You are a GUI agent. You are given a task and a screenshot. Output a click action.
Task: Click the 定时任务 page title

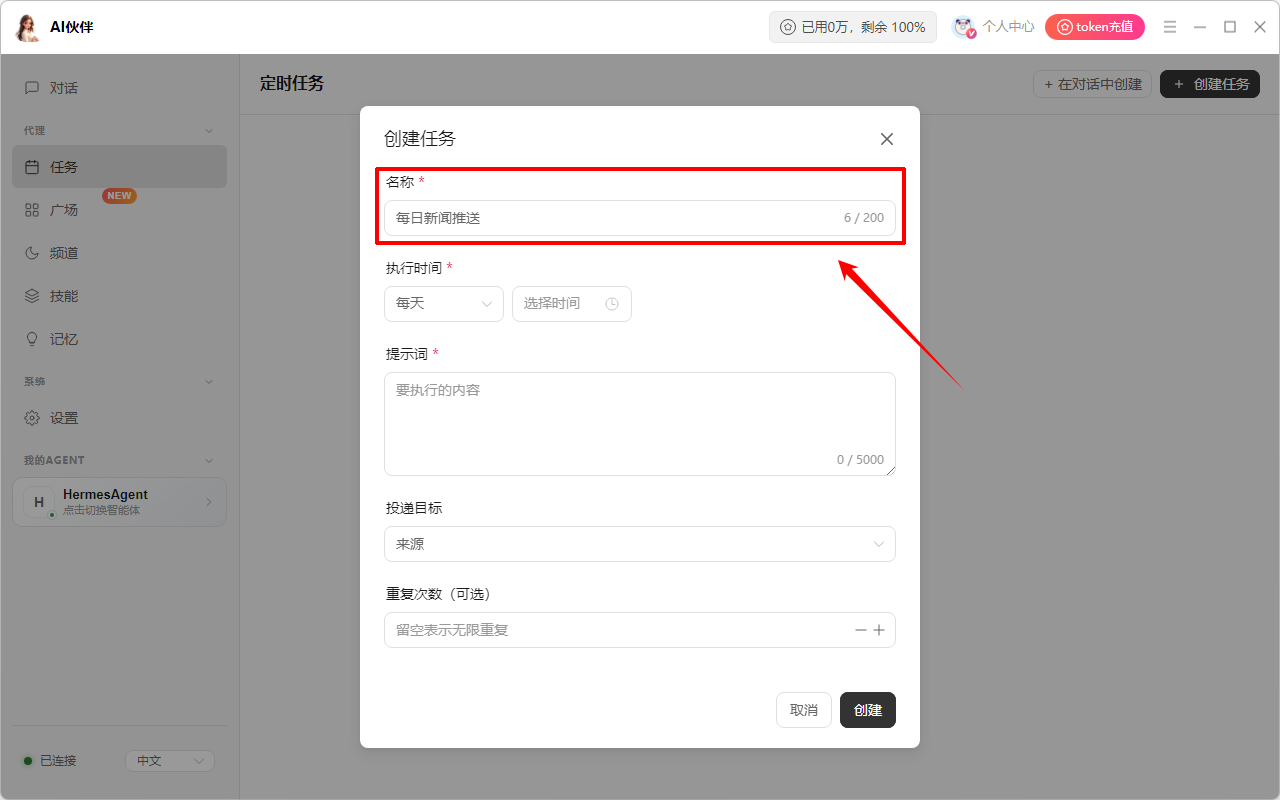pos(292,83)
